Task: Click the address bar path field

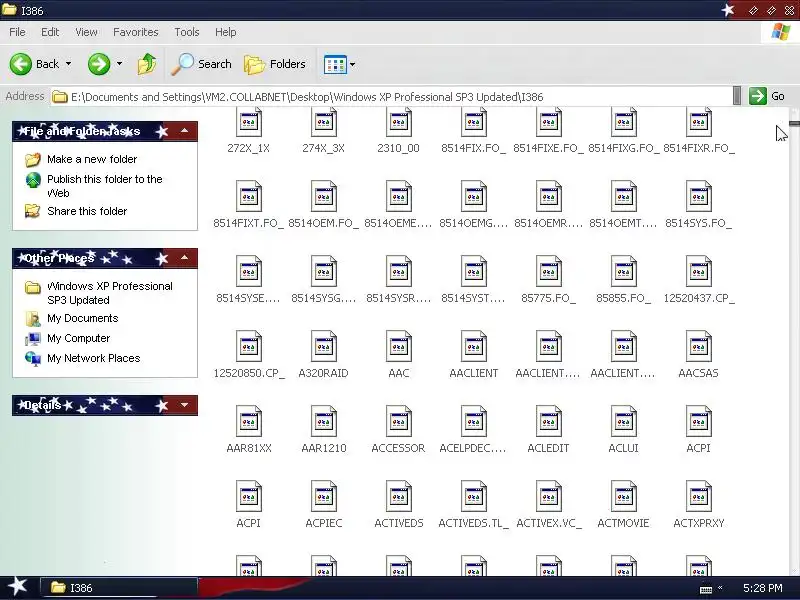Action: pyautogui.click(x=391, y=96)
